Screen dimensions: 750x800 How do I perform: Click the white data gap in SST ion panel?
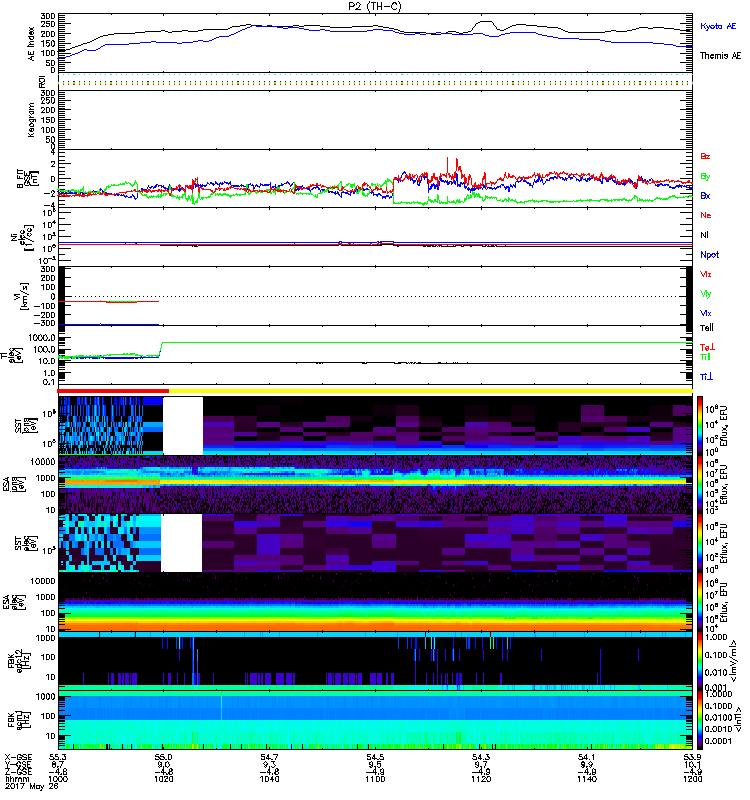point(183,426)
